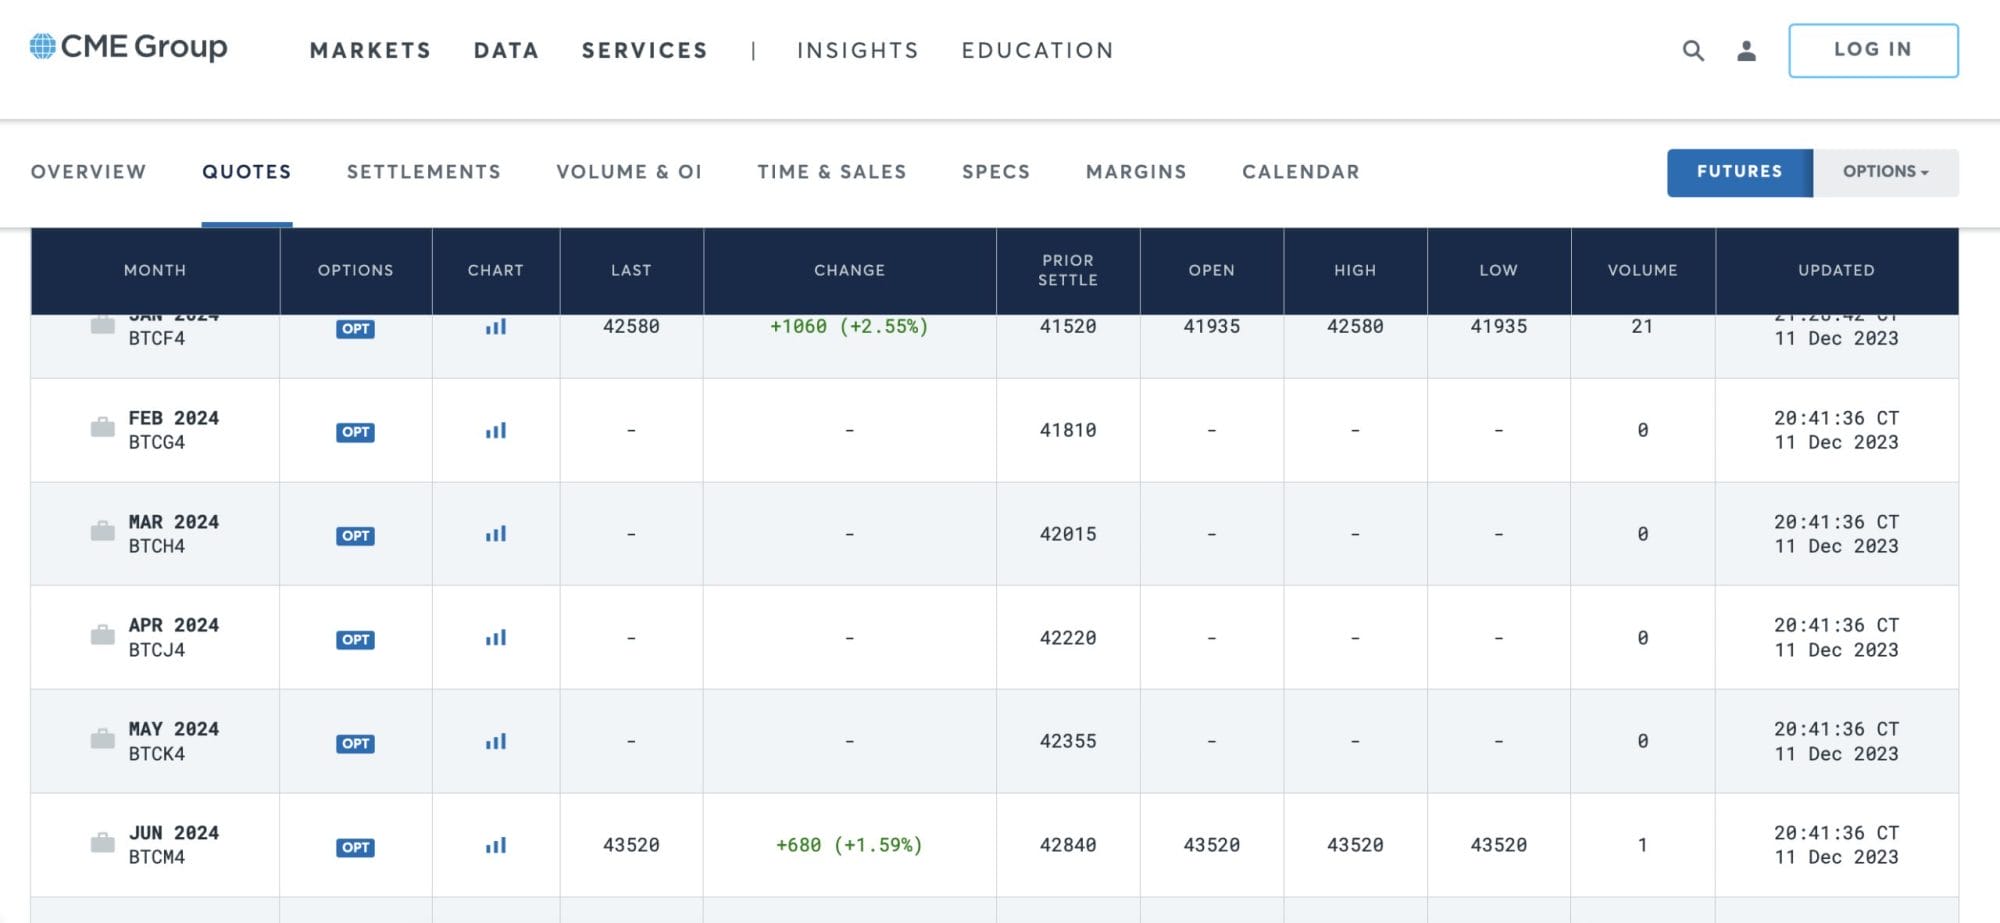Click the OPT button for JUN 2024
The height and width of the screenshot is (923, 2000).
tap(355, 847)
